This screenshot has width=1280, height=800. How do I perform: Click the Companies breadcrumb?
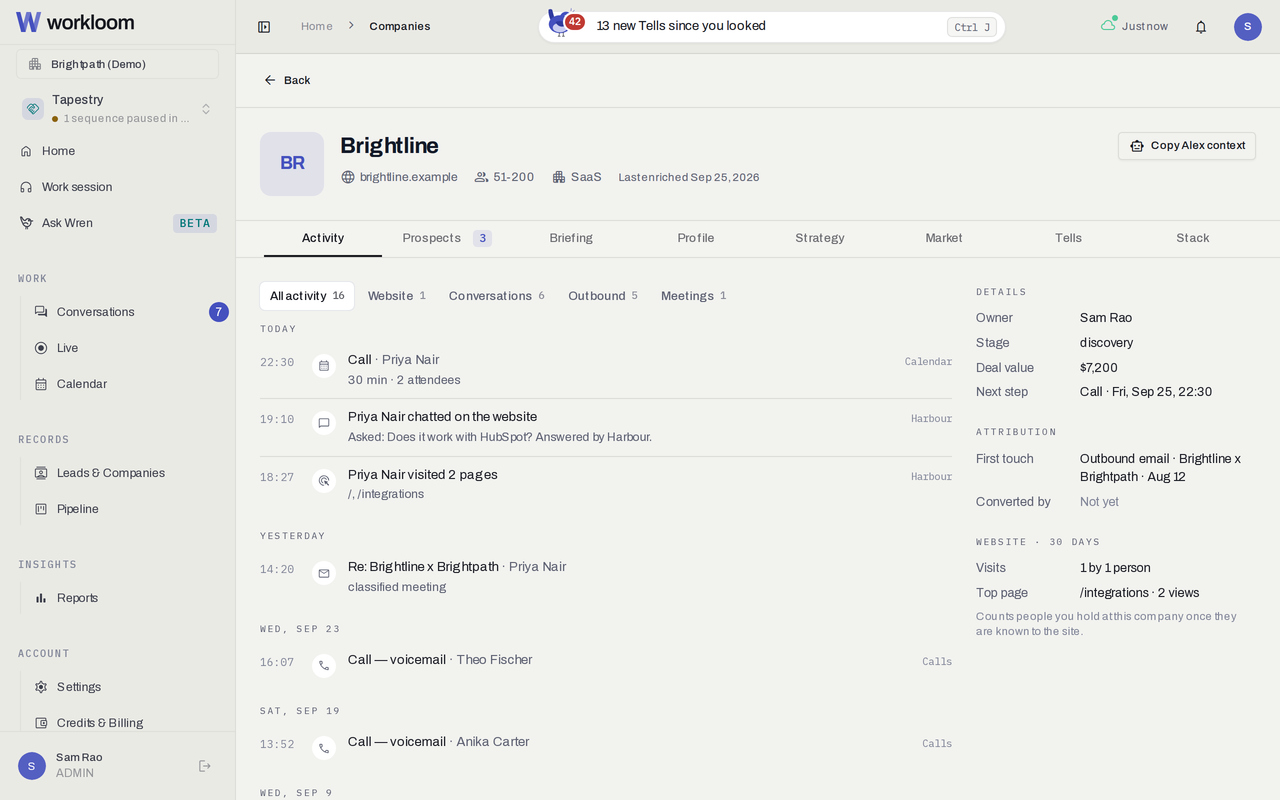tap(400, 27)
